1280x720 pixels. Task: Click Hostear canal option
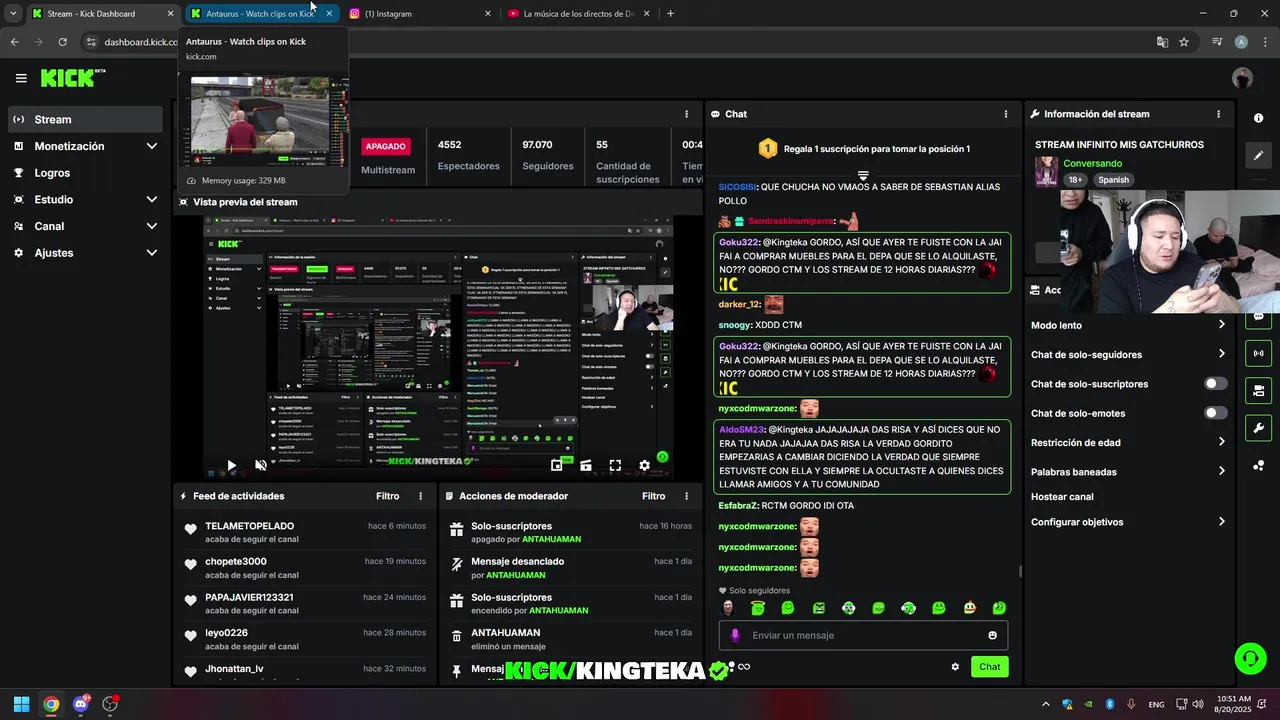pyautogui.click(x=1062, y=497)
